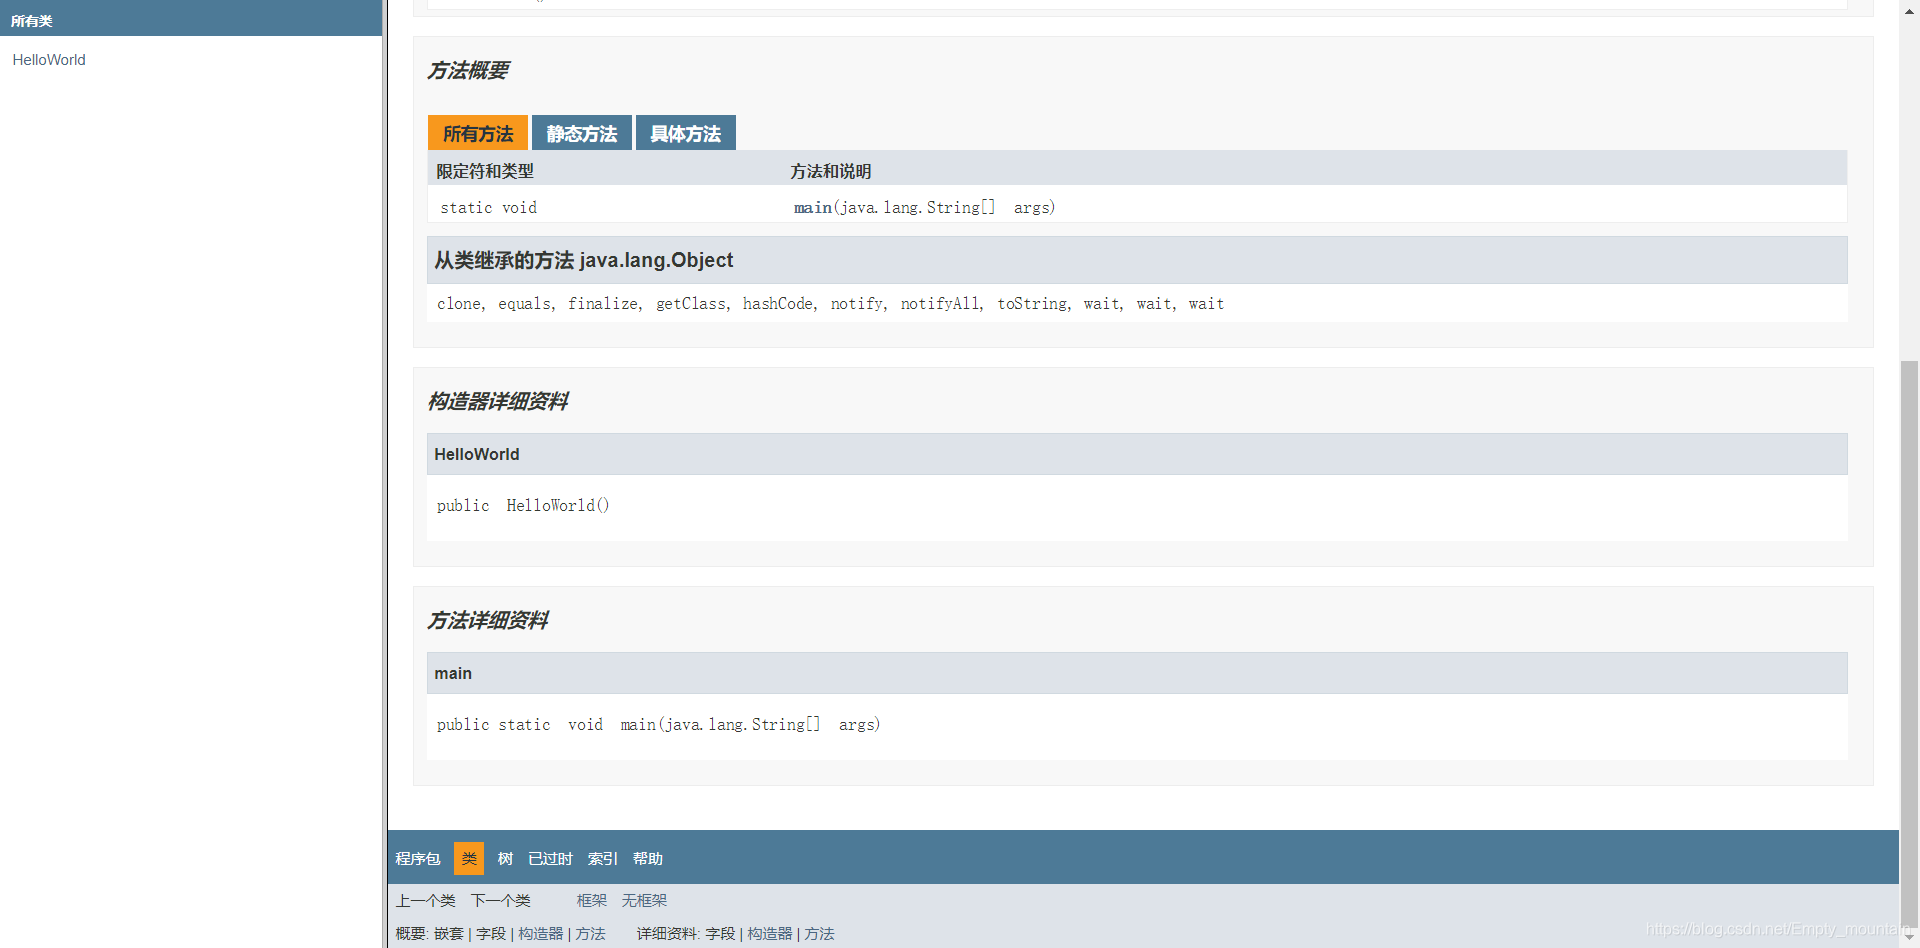This screenshot has height=948, width=1920.
Task: Click the clone inherited method
Action: 458,303
